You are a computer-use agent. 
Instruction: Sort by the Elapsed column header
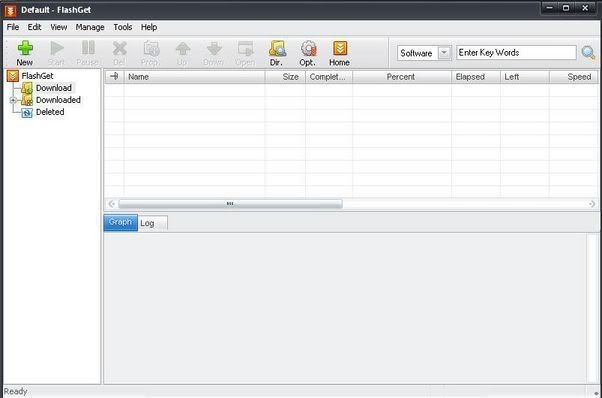pyautogui.click(x=476, y=77)
